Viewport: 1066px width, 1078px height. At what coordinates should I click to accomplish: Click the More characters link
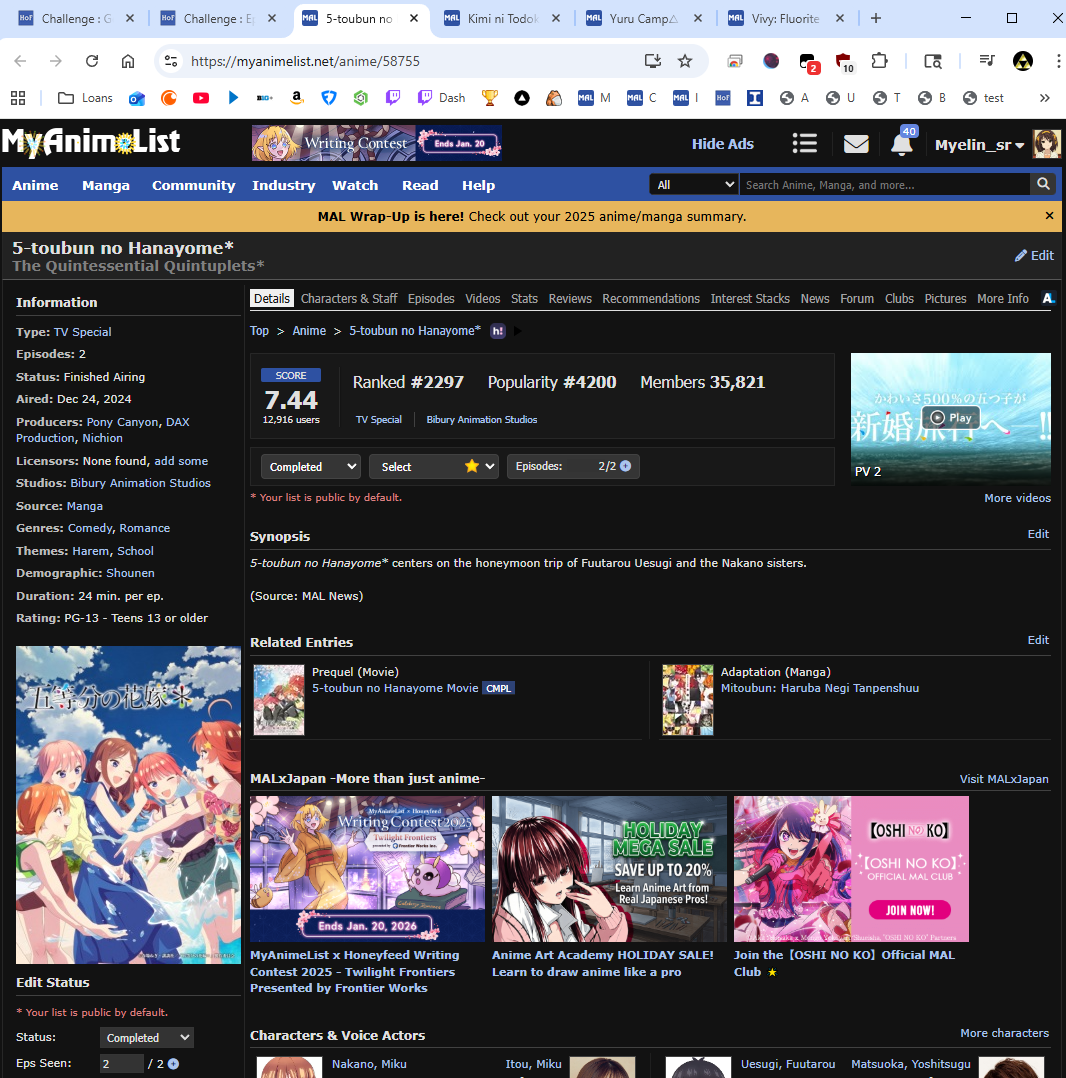tap(1004, 1033)
